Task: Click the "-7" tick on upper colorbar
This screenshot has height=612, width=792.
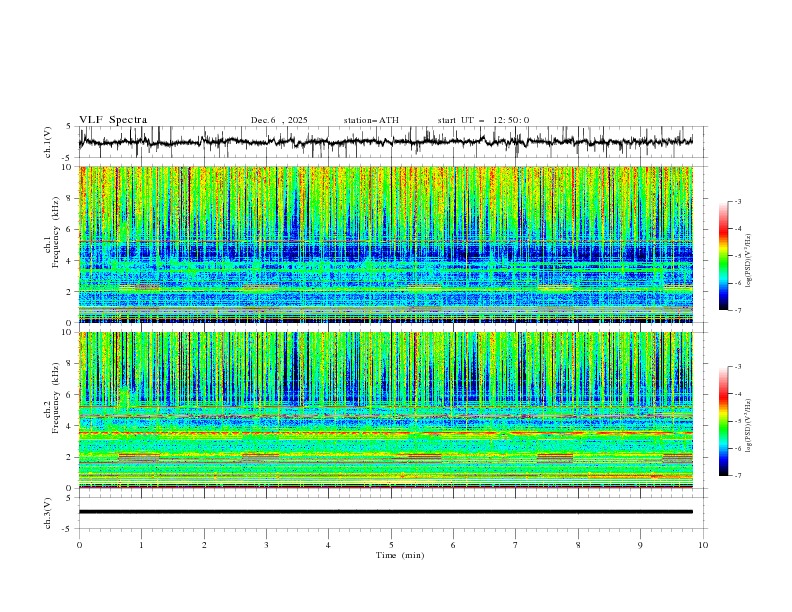Action: [x=738, y=310]
